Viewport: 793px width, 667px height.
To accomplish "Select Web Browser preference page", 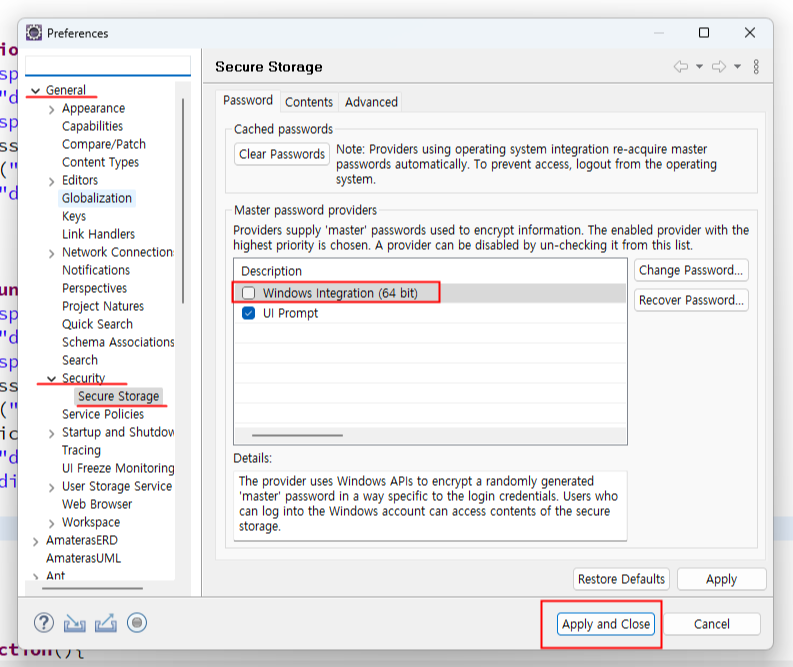I will 97,504.
